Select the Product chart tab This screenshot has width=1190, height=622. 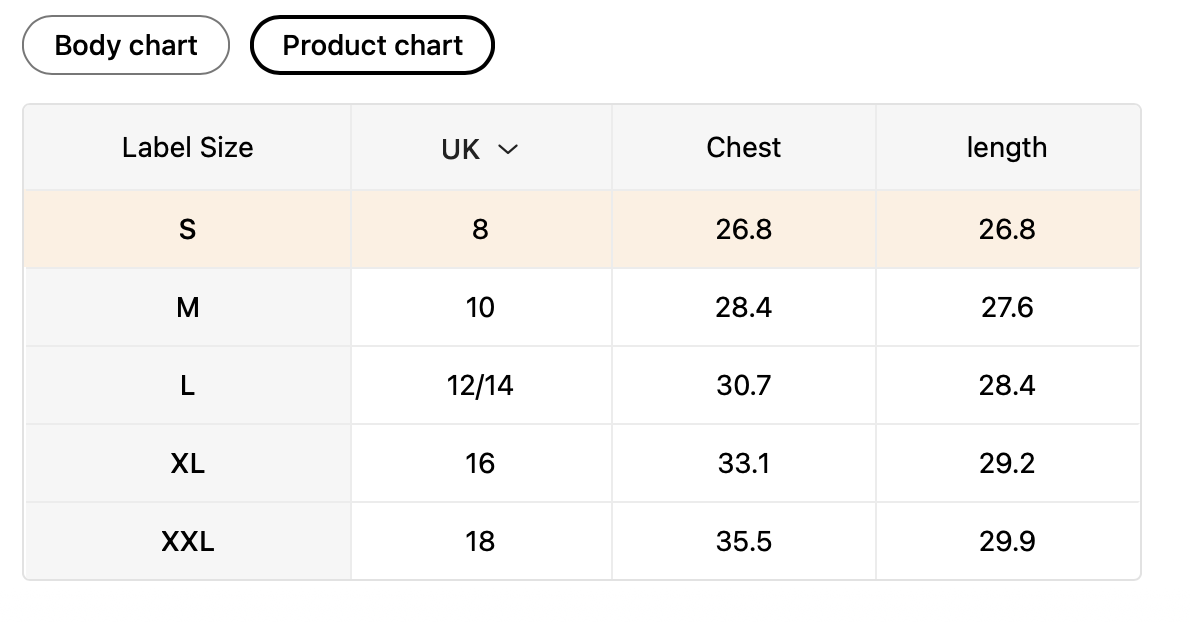(x=372, y=45)
